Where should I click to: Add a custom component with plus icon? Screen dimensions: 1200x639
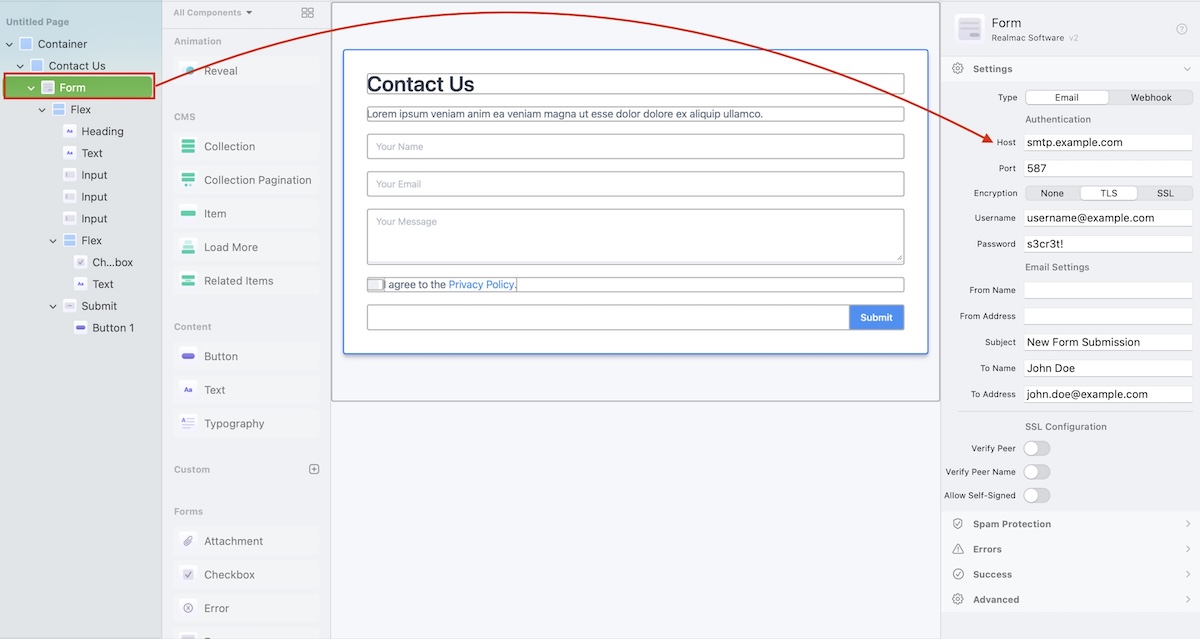point(314,469)
